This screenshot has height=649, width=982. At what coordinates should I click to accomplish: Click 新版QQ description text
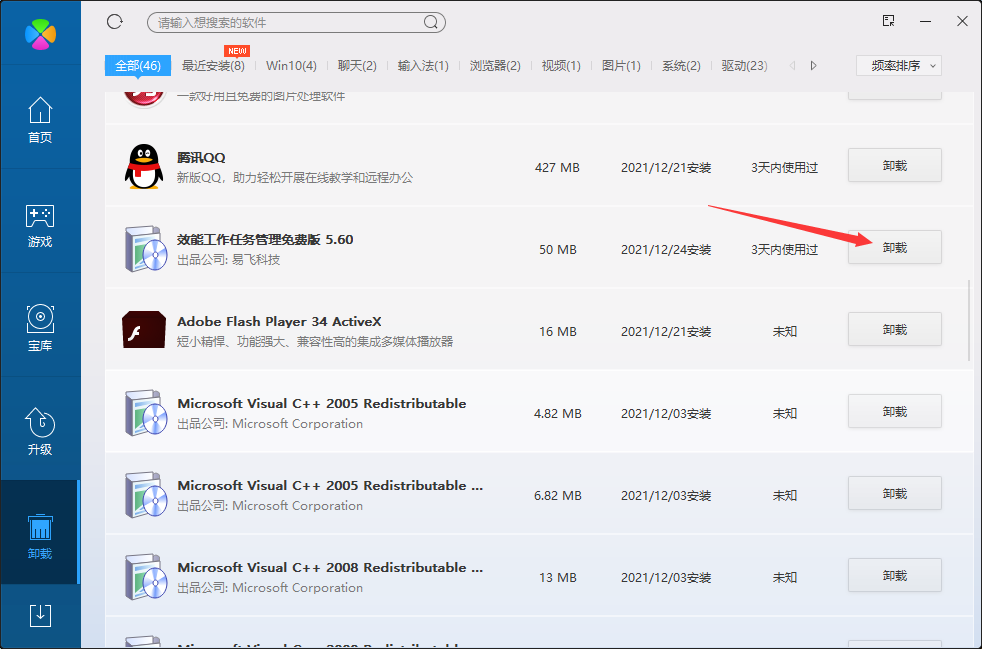(295, 177)
